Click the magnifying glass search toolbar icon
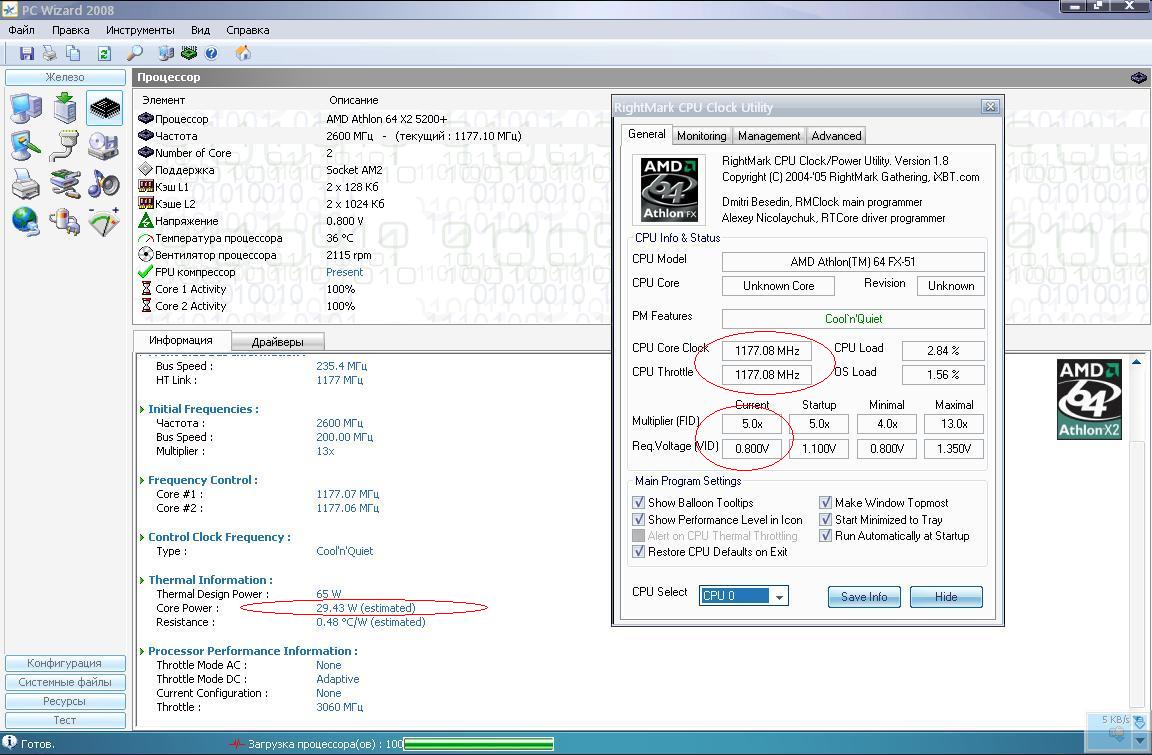1152x755 pixels. (135, 53)
